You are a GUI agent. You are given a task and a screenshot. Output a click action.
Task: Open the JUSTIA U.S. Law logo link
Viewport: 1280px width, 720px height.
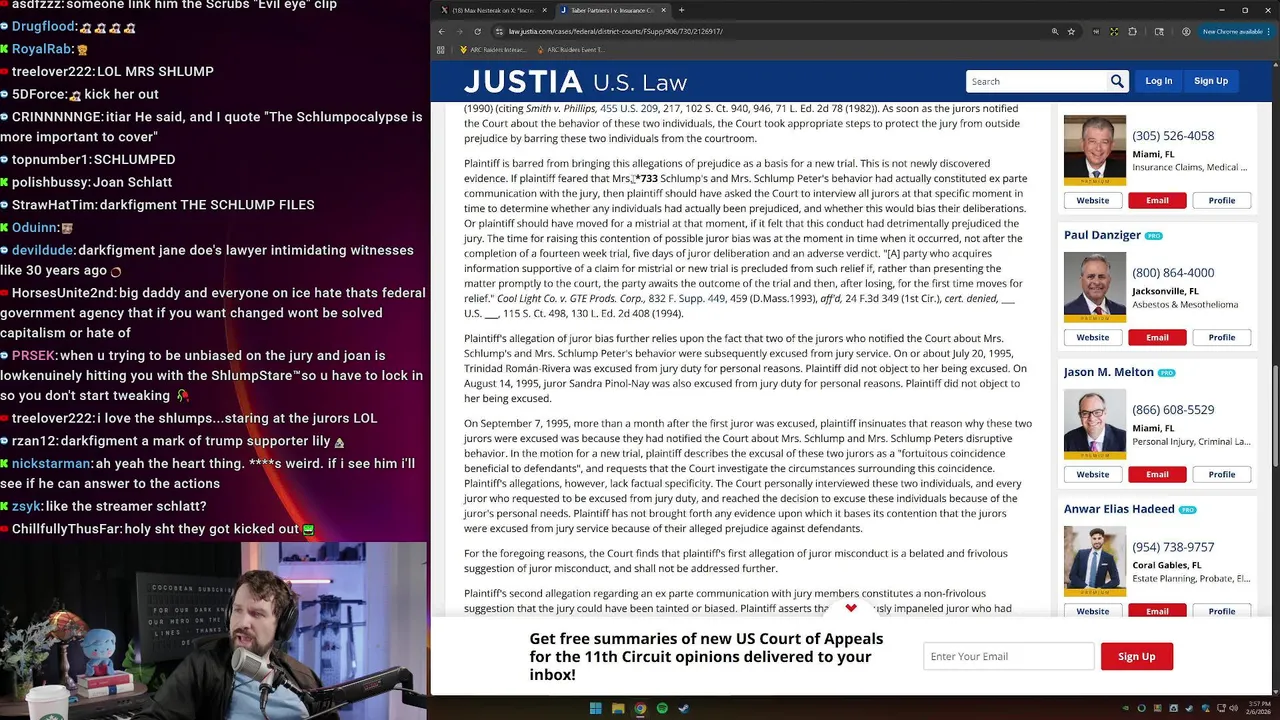coord(575,82)
